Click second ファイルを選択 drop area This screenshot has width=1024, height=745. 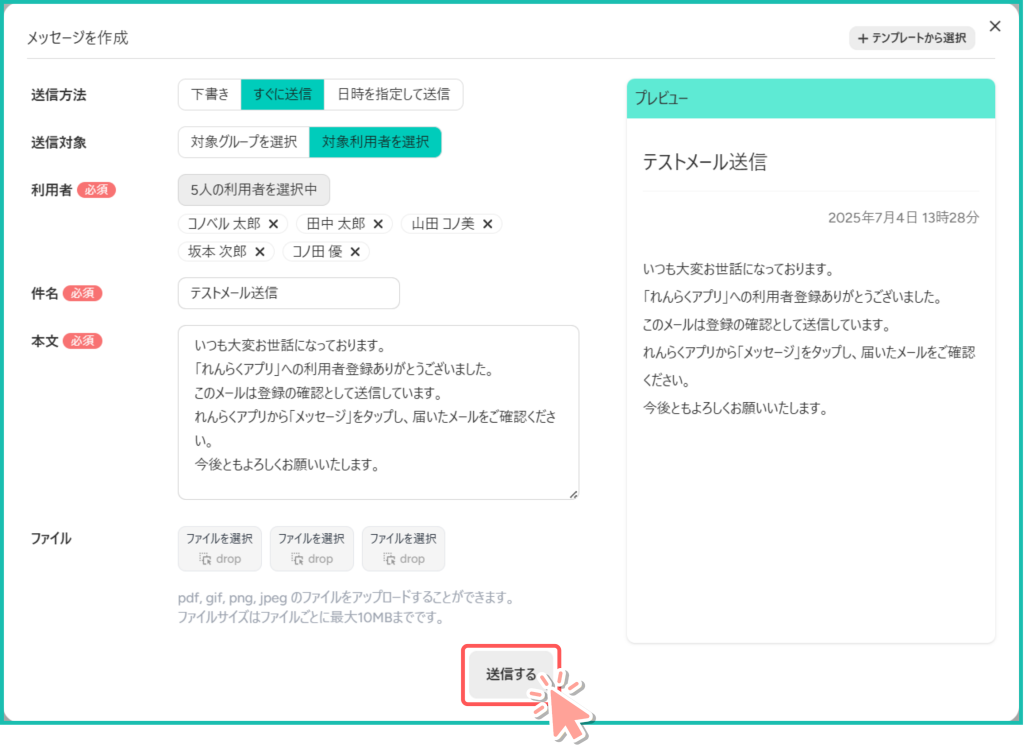tap(311, 549)
